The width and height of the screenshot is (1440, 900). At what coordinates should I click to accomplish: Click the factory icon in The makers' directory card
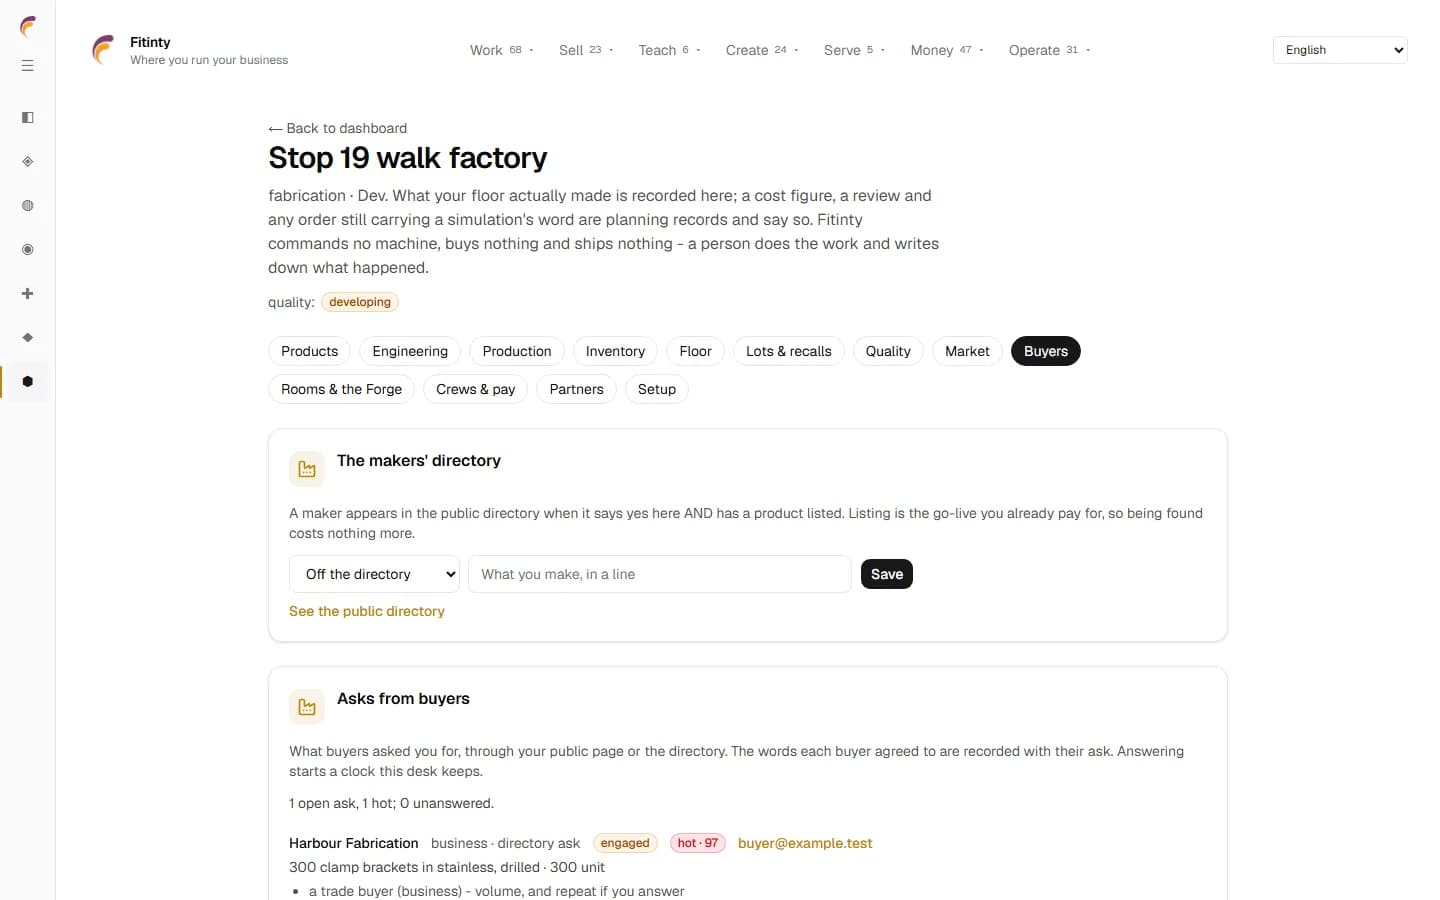[x=307, y=469]
